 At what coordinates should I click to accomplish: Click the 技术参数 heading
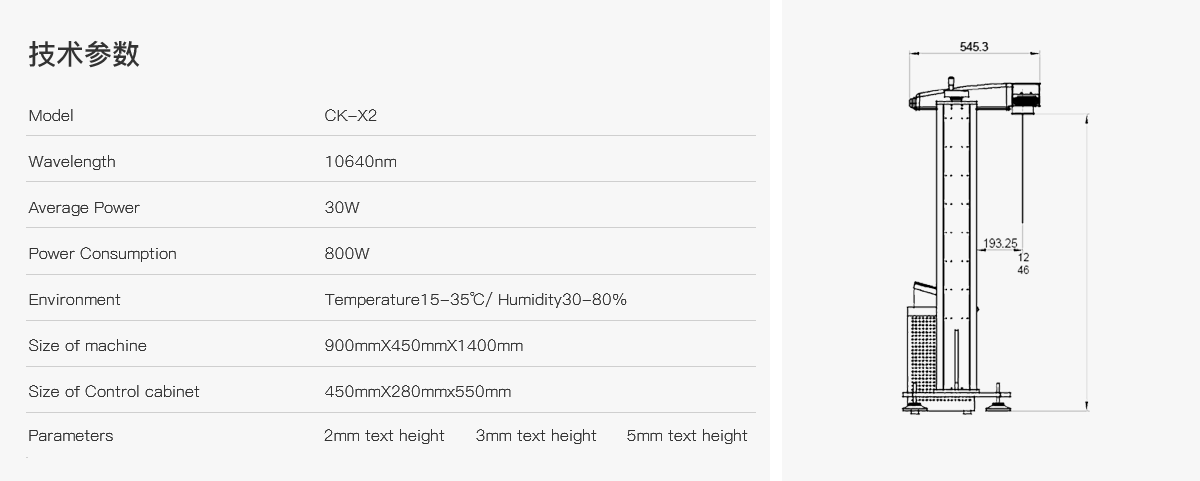click(84, 54)
